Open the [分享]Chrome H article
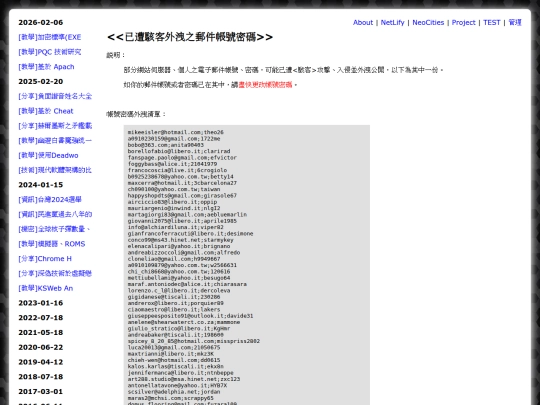The height and width of the screenshot is (405, 540). (45, 259)
